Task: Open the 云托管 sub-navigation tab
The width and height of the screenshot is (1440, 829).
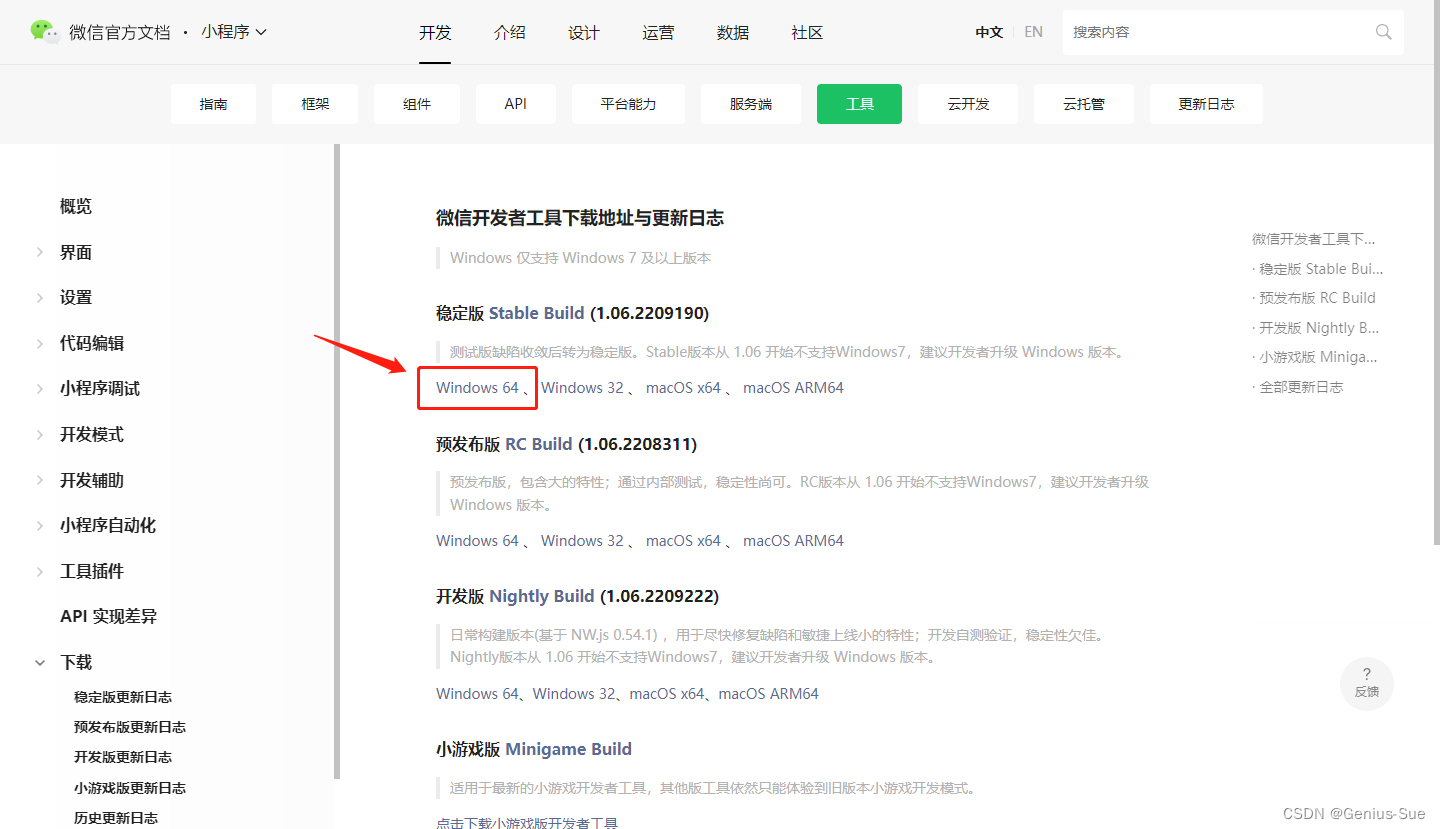Action: 1084,104
